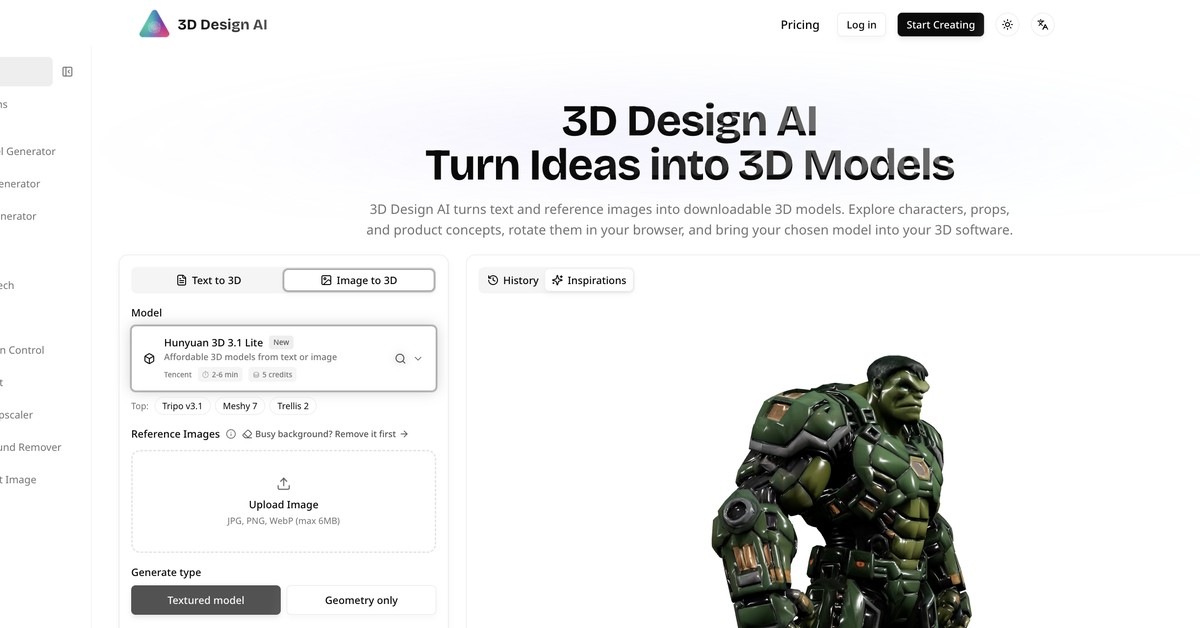Choose the Trellis 2 model chip
This screenshot has width=1200, height=628.
[x=293, y=406]
